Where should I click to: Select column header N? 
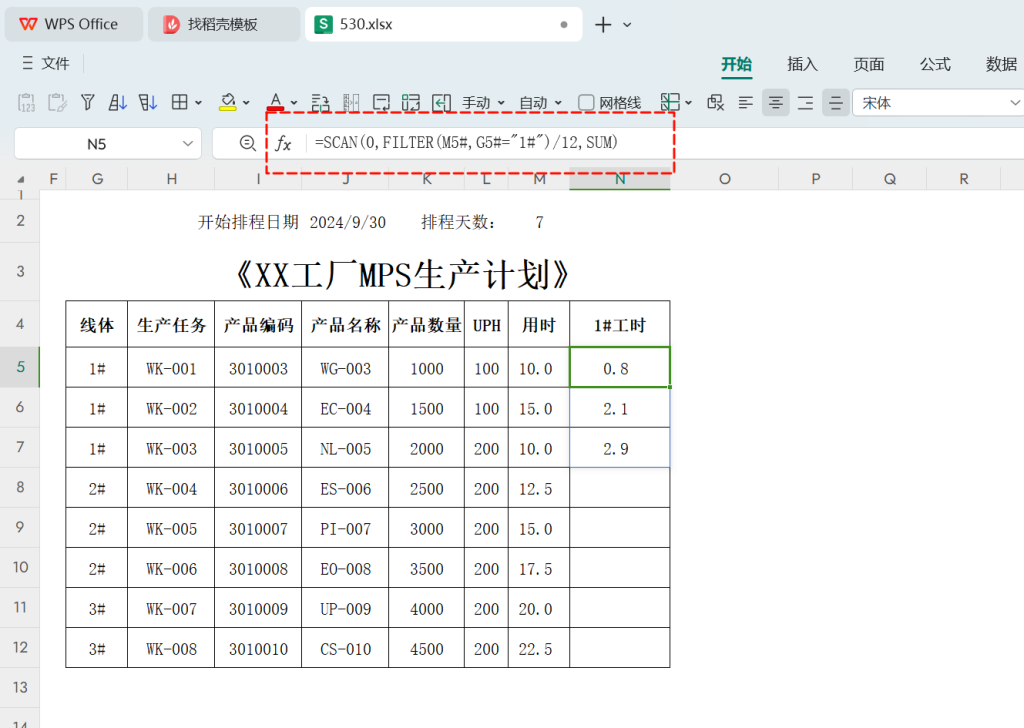(x=620, y=179)
